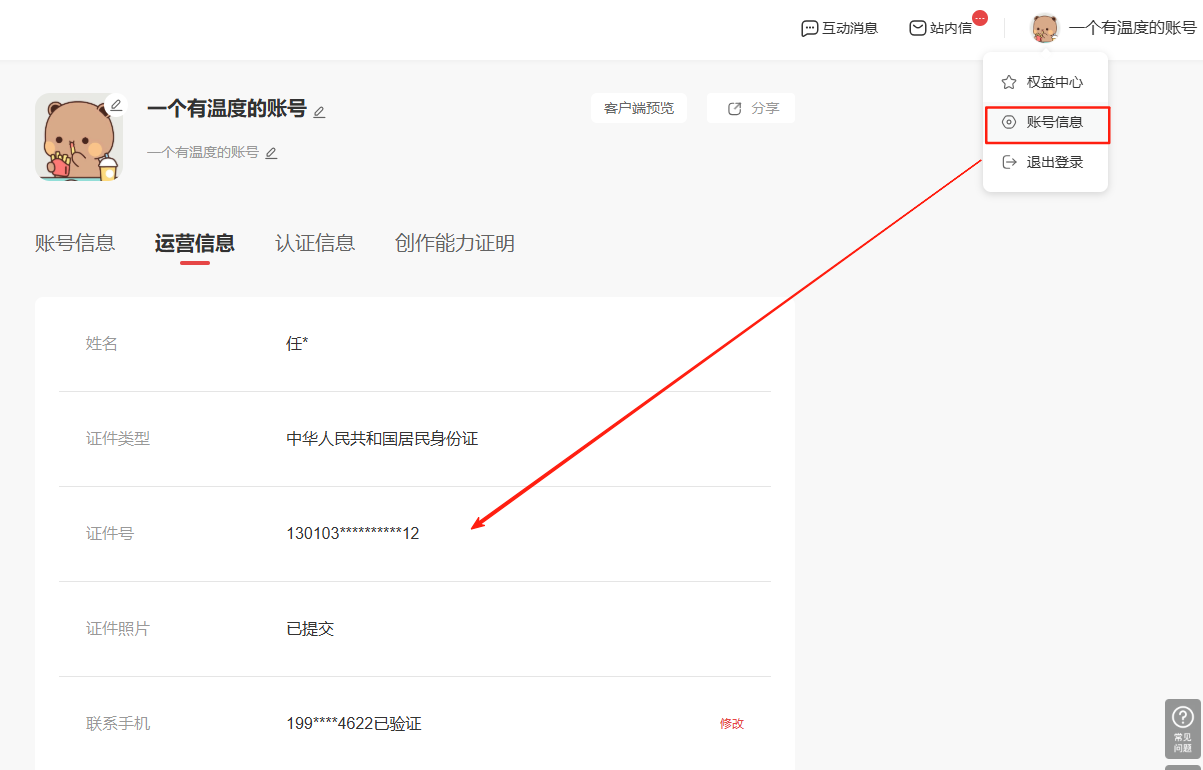Open the 站内信 mail envelope icon
This screenshot has height=770, width=1203.
coord(917,29)
